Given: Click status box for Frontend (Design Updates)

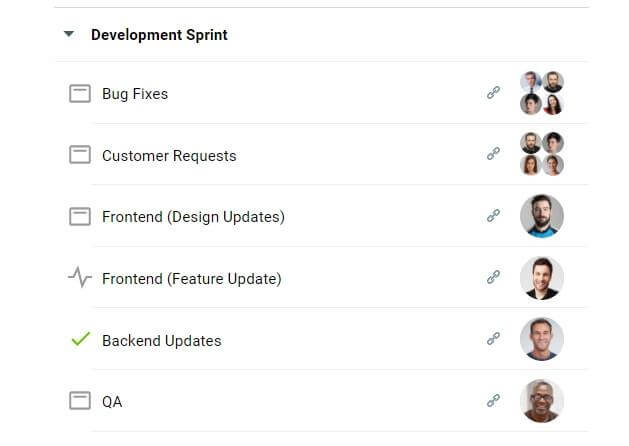Looking at the screenshot, I should (80, 216).
